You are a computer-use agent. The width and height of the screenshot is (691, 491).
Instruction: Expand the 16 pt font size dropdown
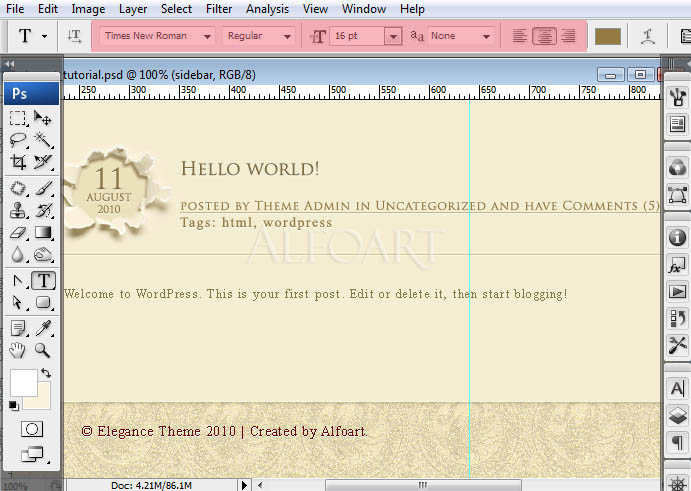(393, 37)
